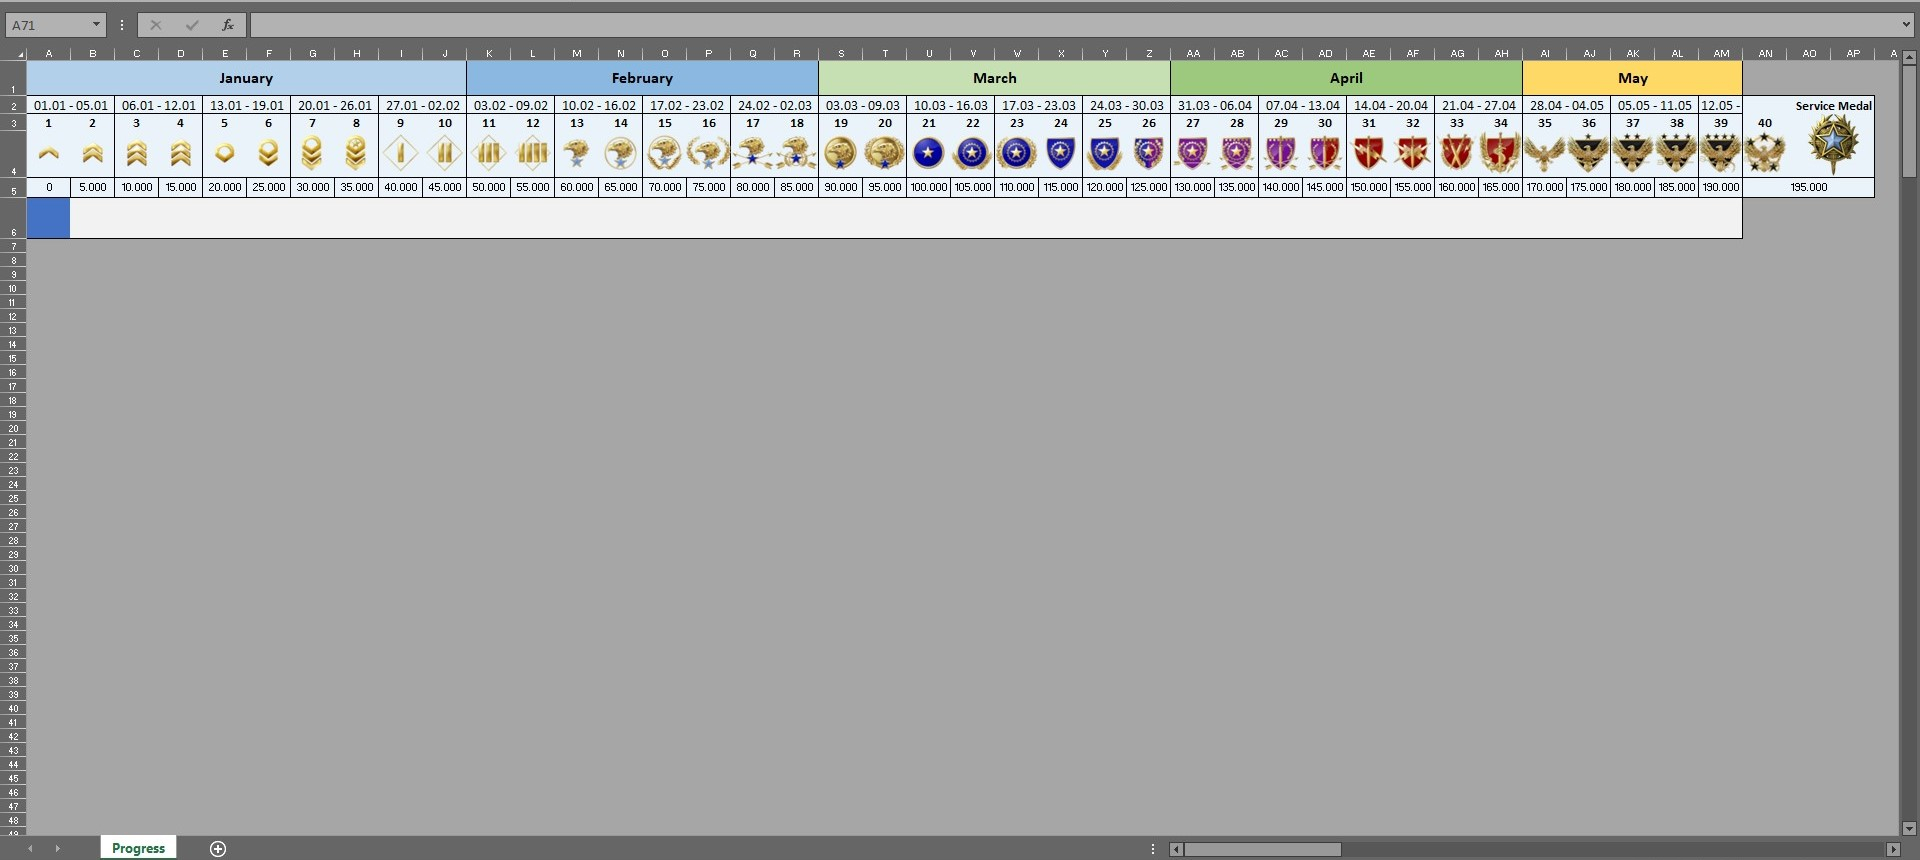The height and width of the screenshot is (860, 1920).
Task: Click the horizontal scrollbar right arrow
Action: (1893, 849)
